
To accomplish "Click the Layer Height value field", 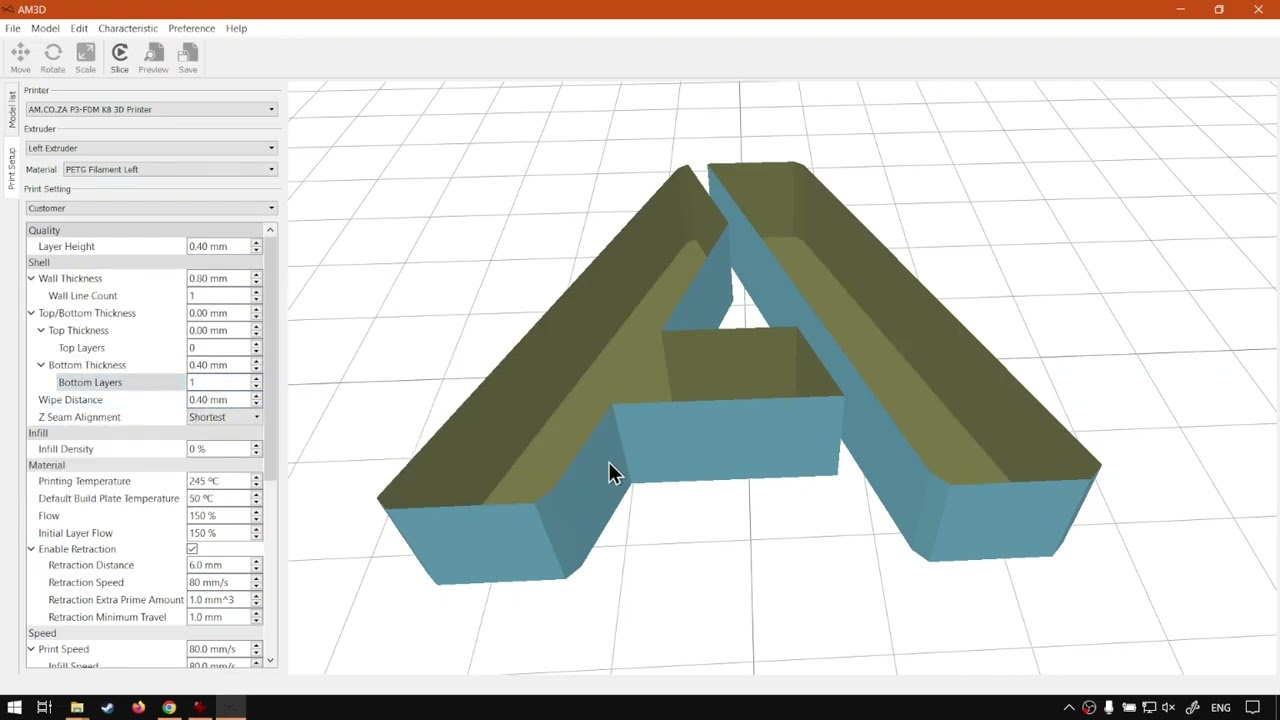I will (x=218, y=246).
